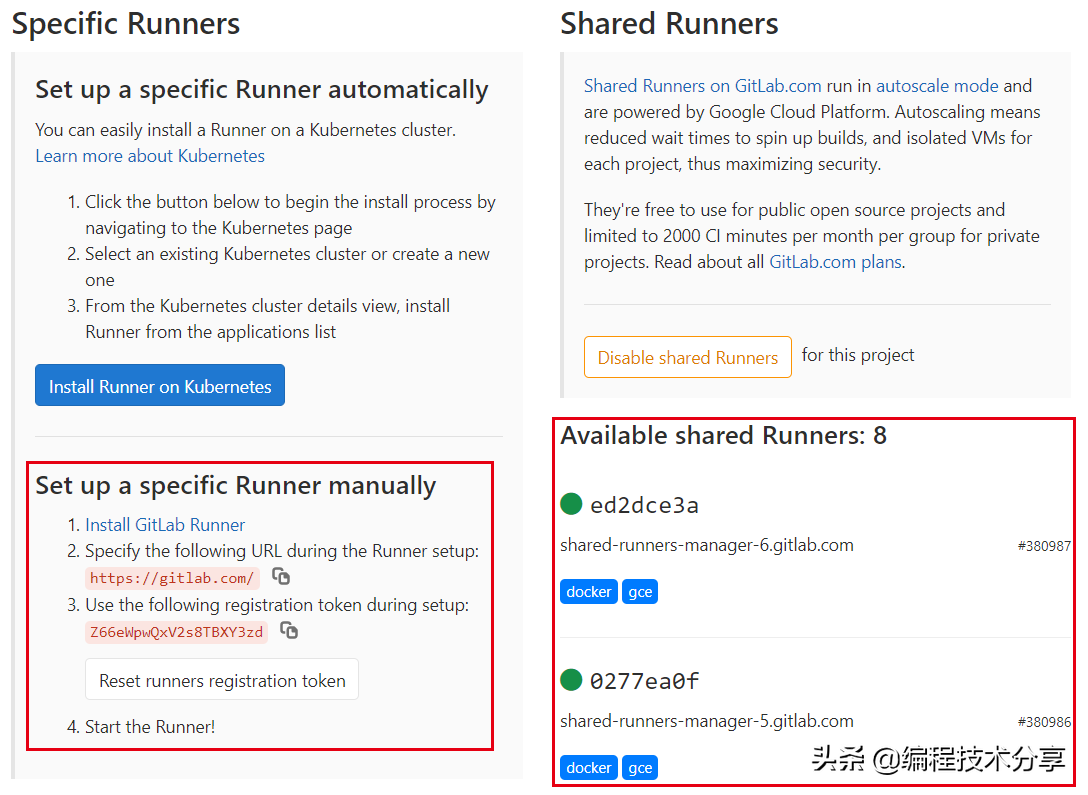The image size is (1088, 795).
Task: Click the Specific Runners heading
Action: point(126,24)
